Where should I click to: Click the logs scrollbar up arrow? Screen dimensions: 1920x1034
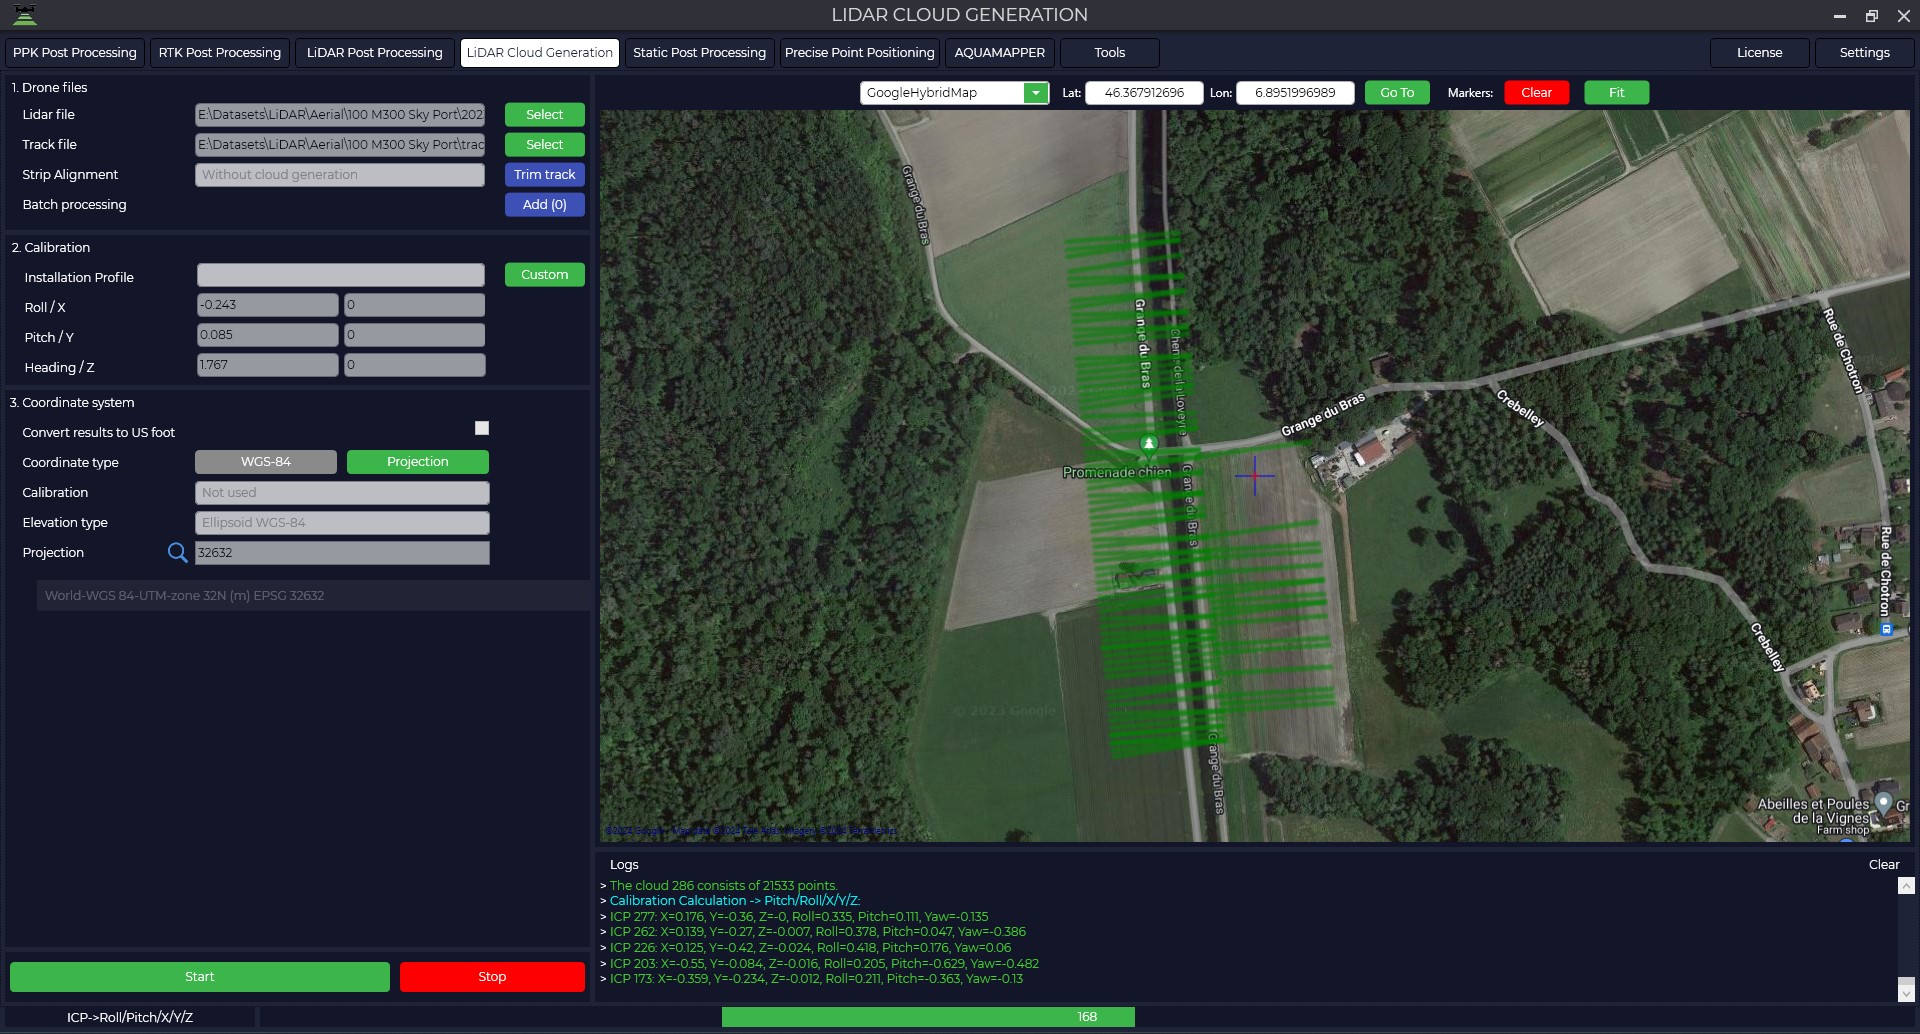click(1906, 886)
